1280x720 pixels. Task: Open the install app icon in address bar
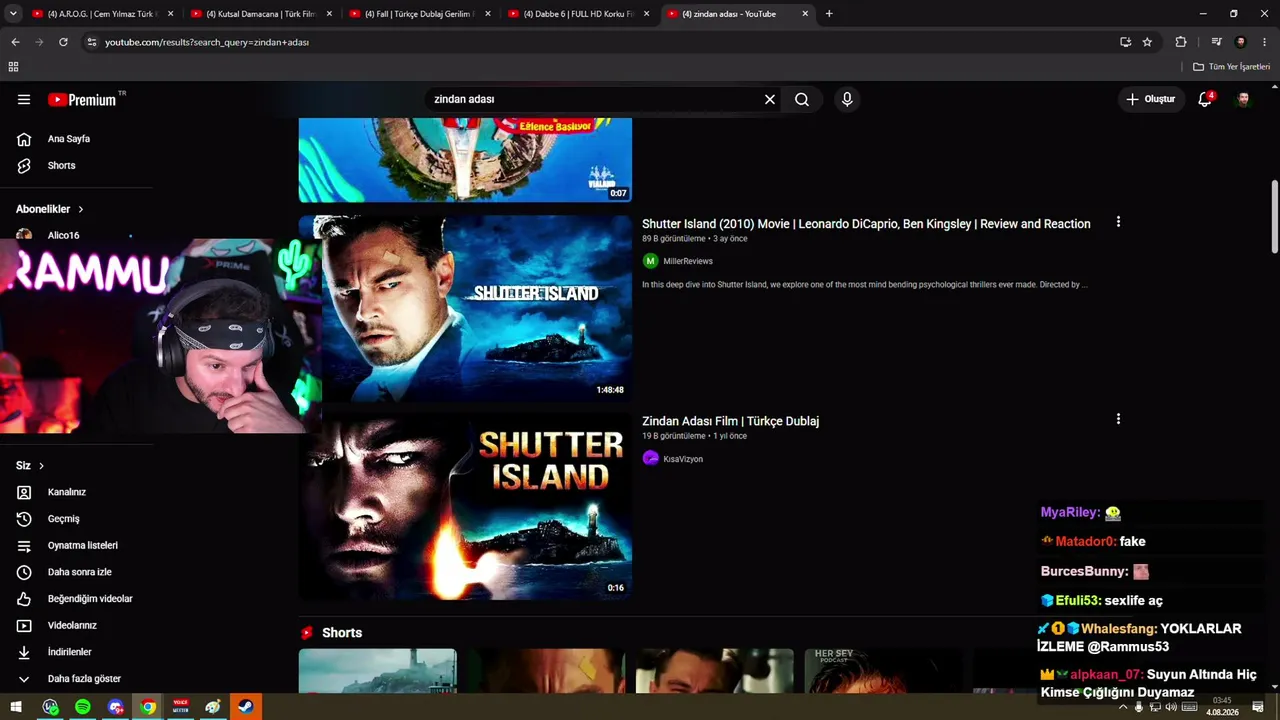coord(1125,42)
